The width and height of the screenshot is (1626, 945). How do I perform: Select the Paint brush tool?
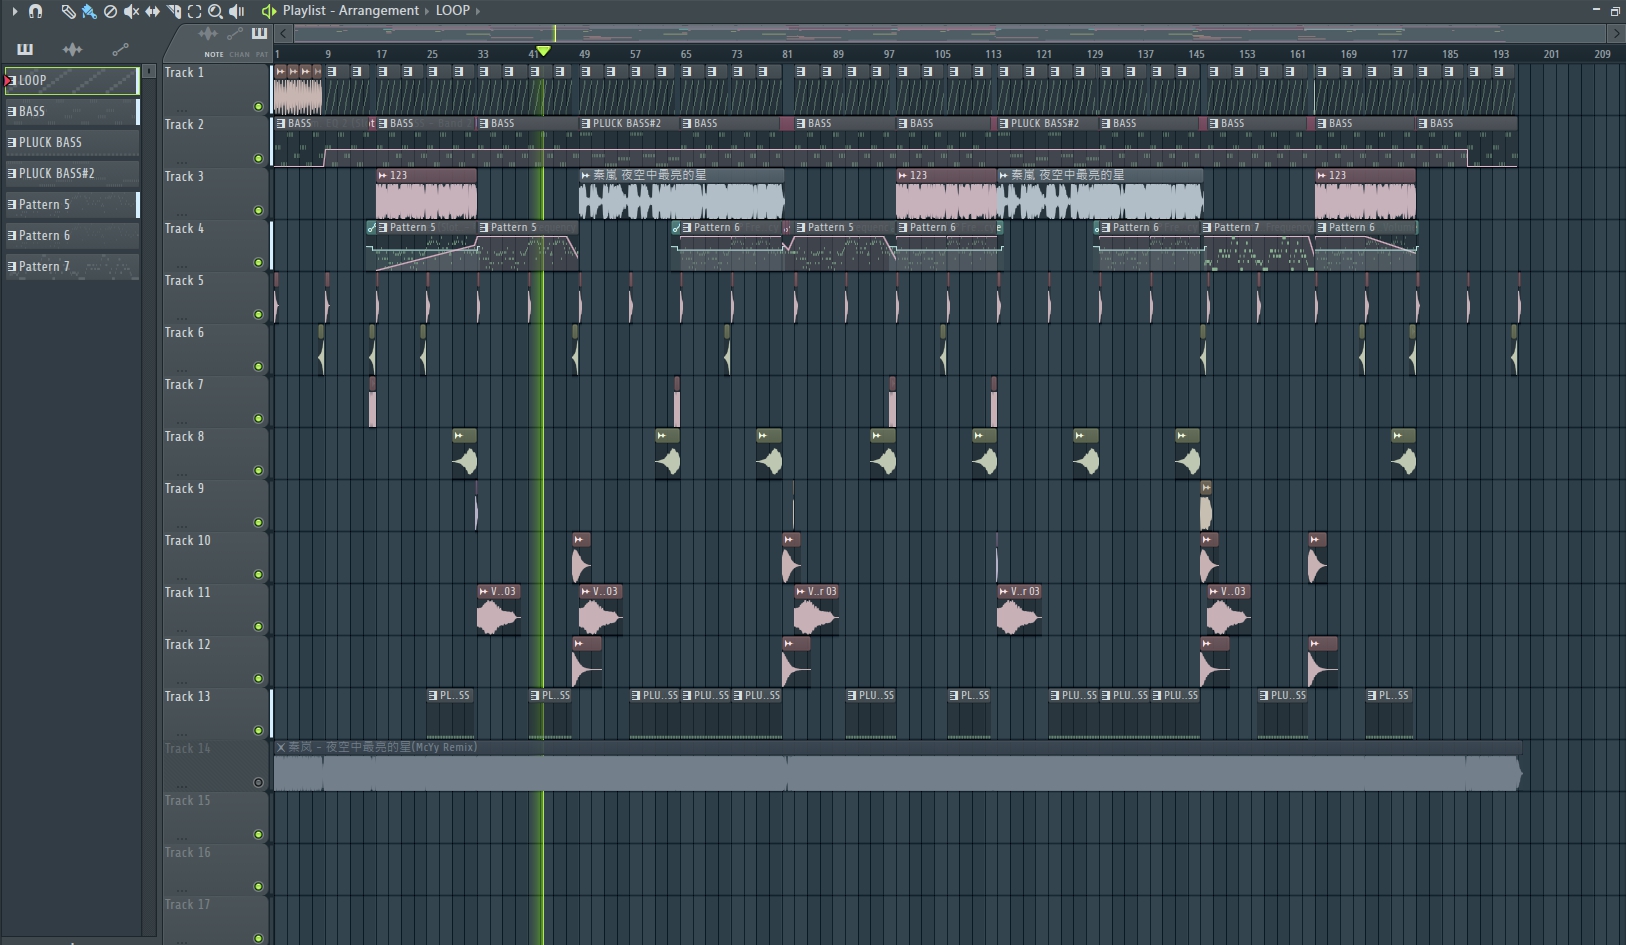(89, 11)
